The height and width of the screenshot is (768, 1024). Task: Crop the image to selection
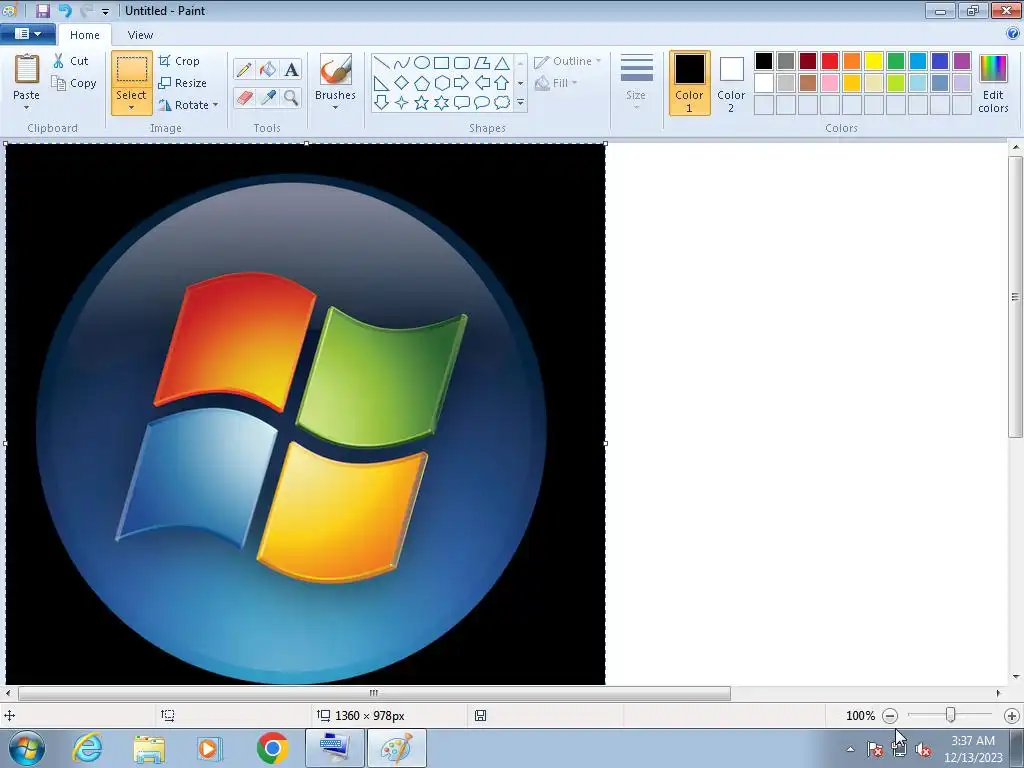[179, 61]
